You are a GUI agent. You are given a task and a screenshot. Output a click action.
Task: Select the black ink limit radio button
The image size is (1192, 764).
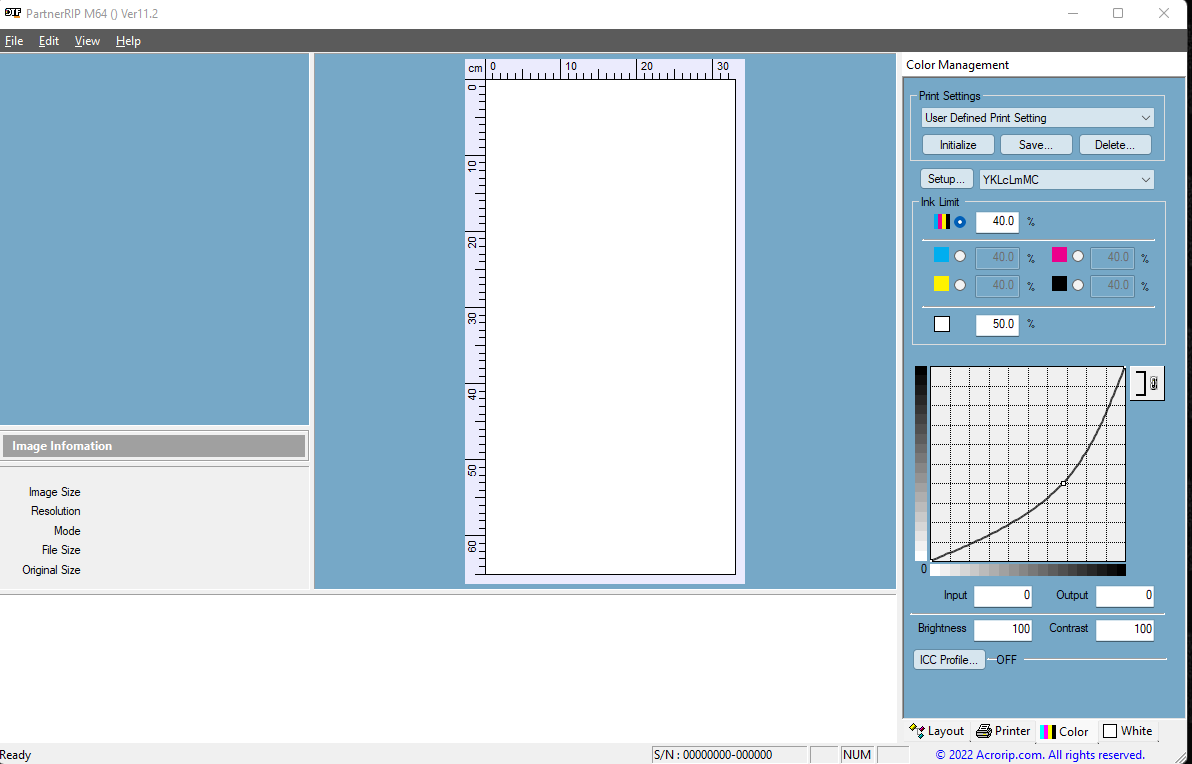click(1078, 285)
